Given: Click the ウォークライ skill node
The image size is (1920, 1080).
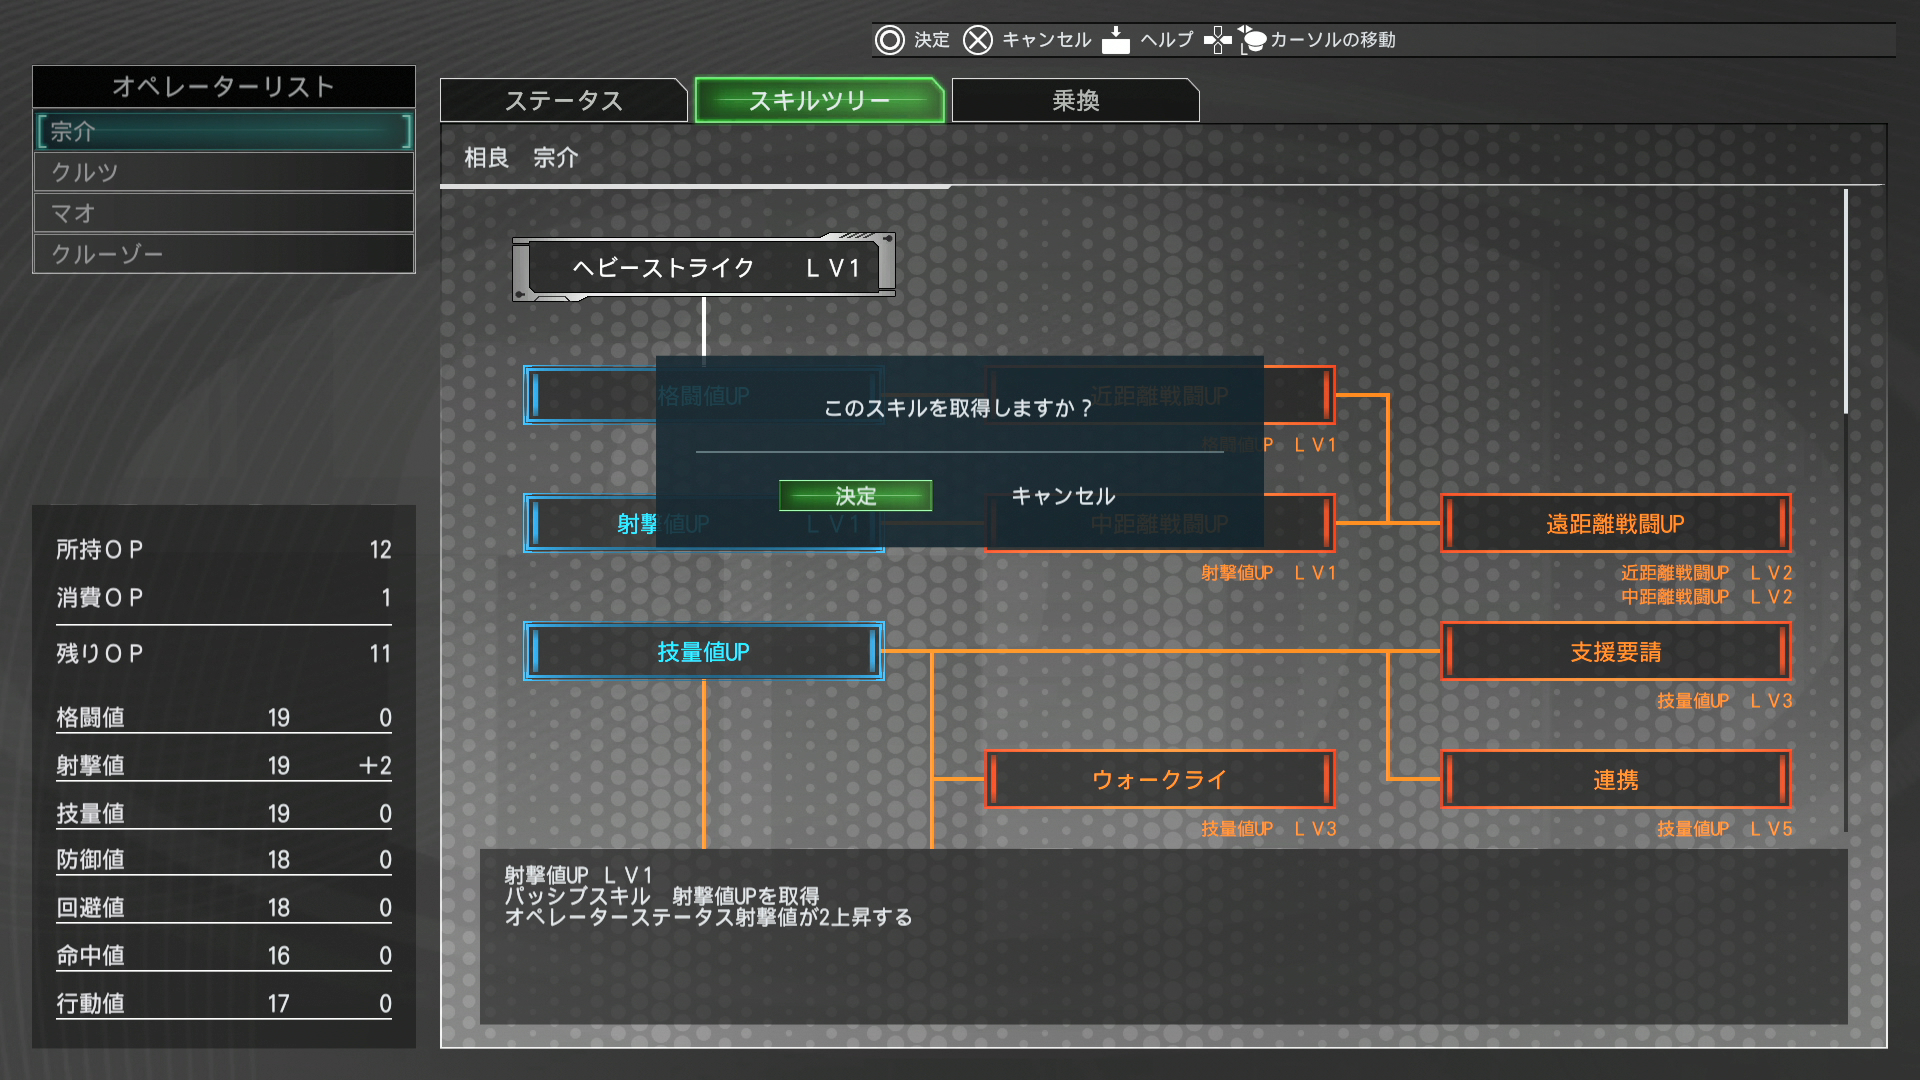Looking at the screenshot, I should (1159, 780).
